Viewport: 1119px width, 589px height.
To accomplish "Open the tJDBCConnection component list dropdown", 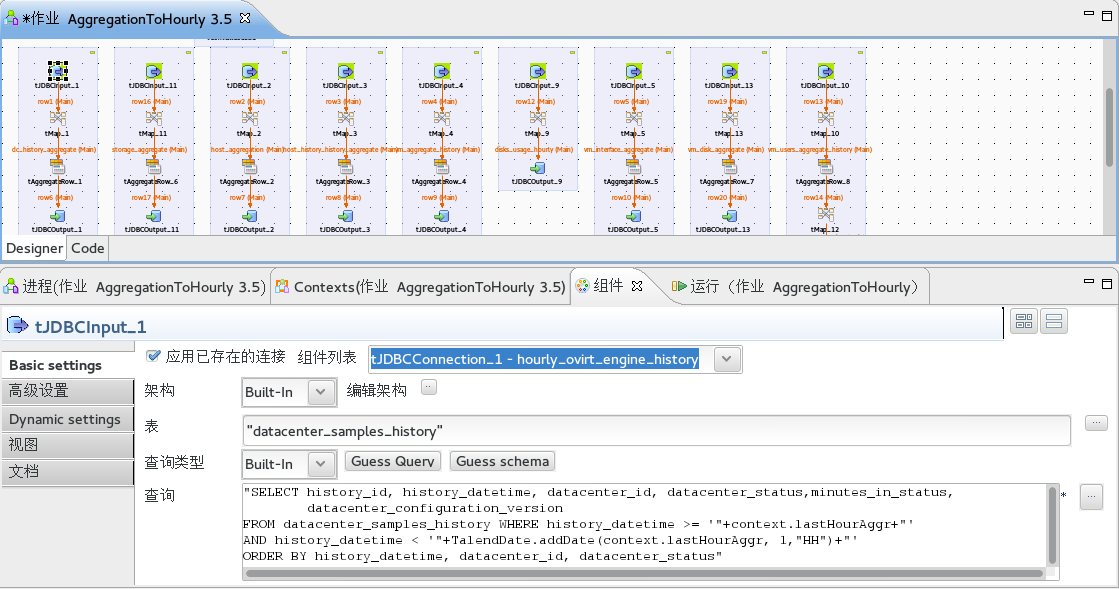I will point(727,359).
